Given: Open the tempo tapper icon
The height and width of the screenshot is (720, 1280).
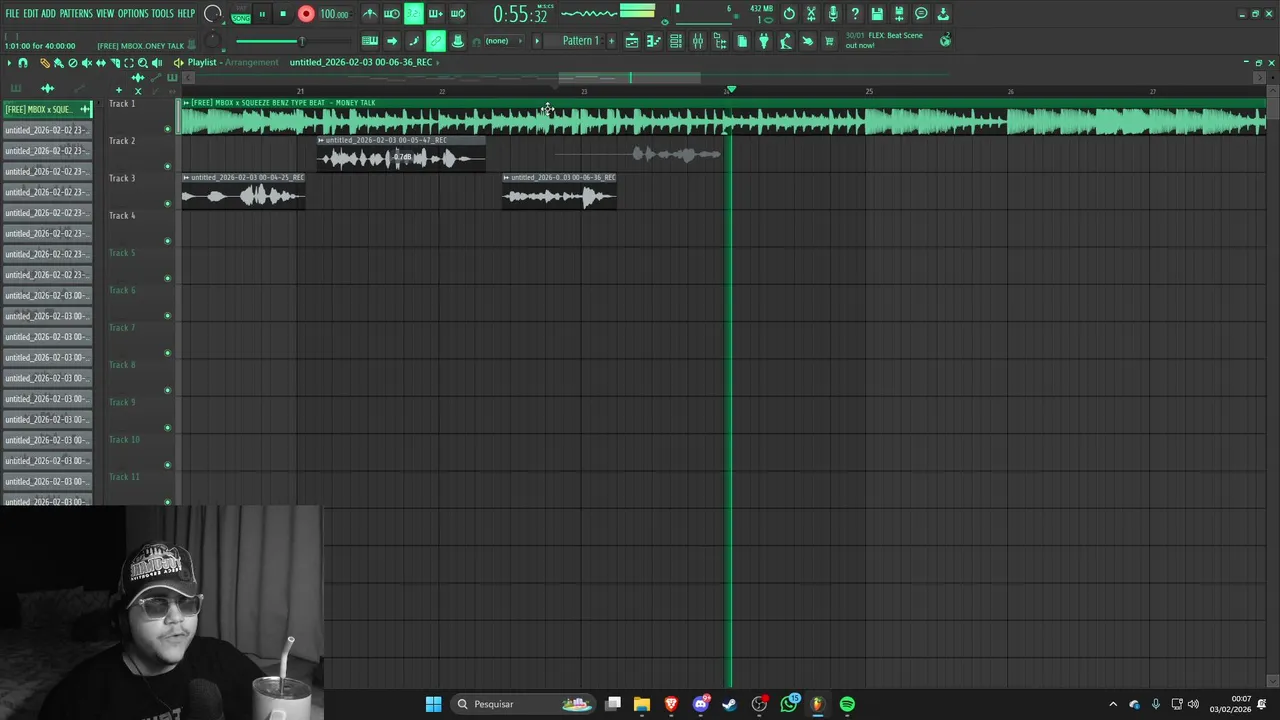Looking at the screenshot, I should [786, 41].
